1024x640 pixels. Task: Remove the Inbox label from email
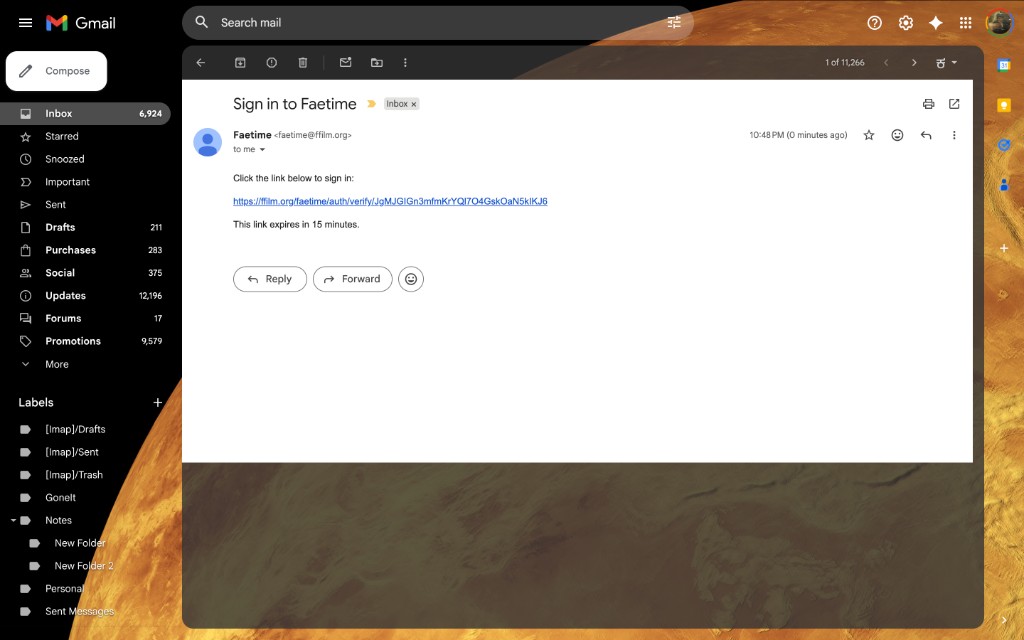pos(414,104)
